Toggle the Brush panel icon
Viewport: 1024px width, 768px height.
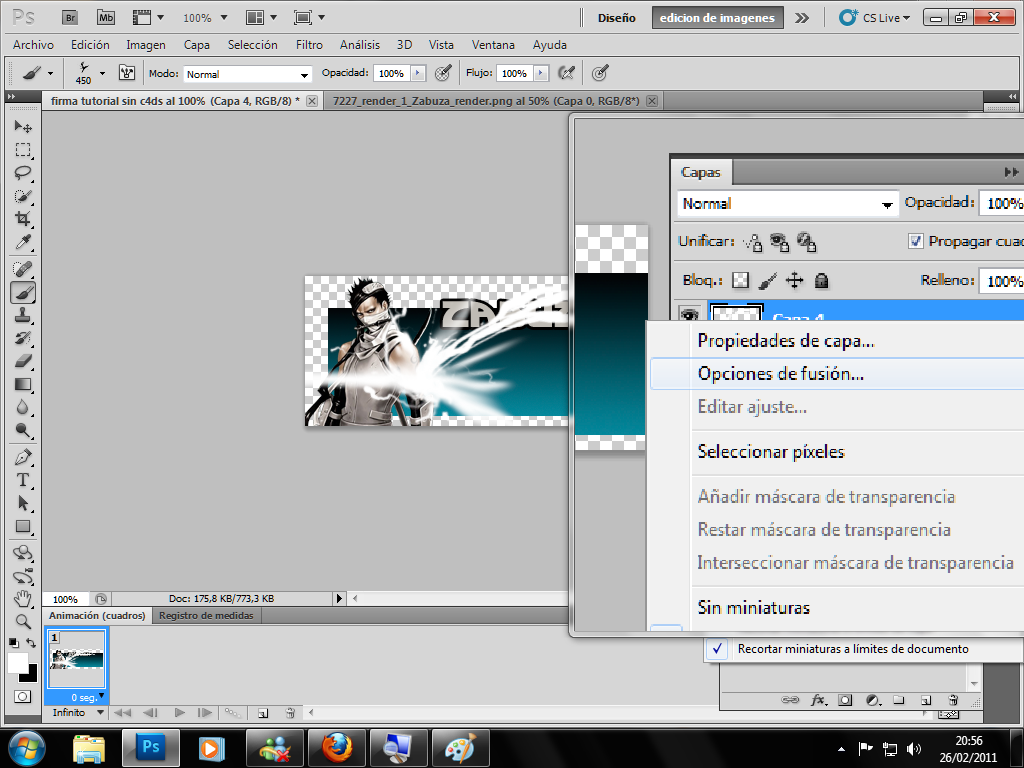tap(127, 72)
